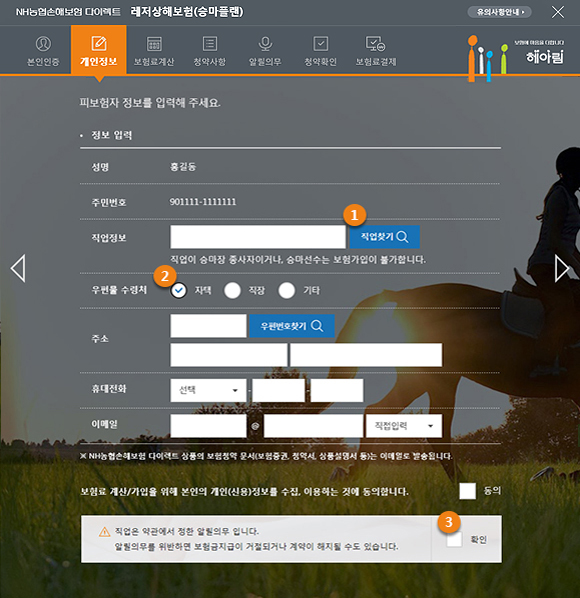The height and width of the screenshot is (598, 580).
Task: Choose the 기타 mail recipient radio
Action: [x=287, y=291]
